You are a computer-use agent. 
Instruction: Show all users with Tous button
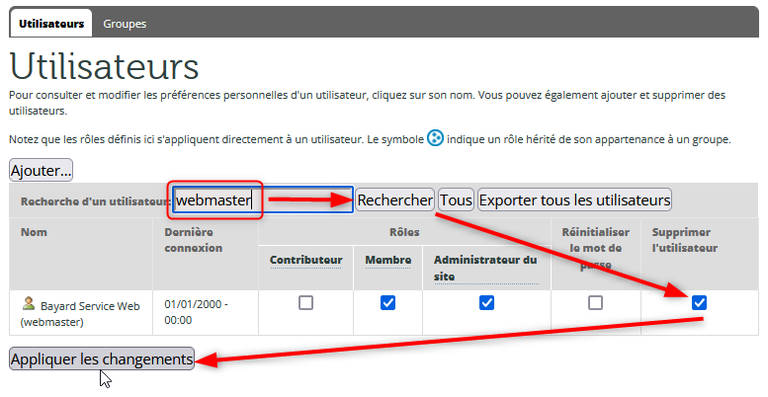click(x=456, y=200)
